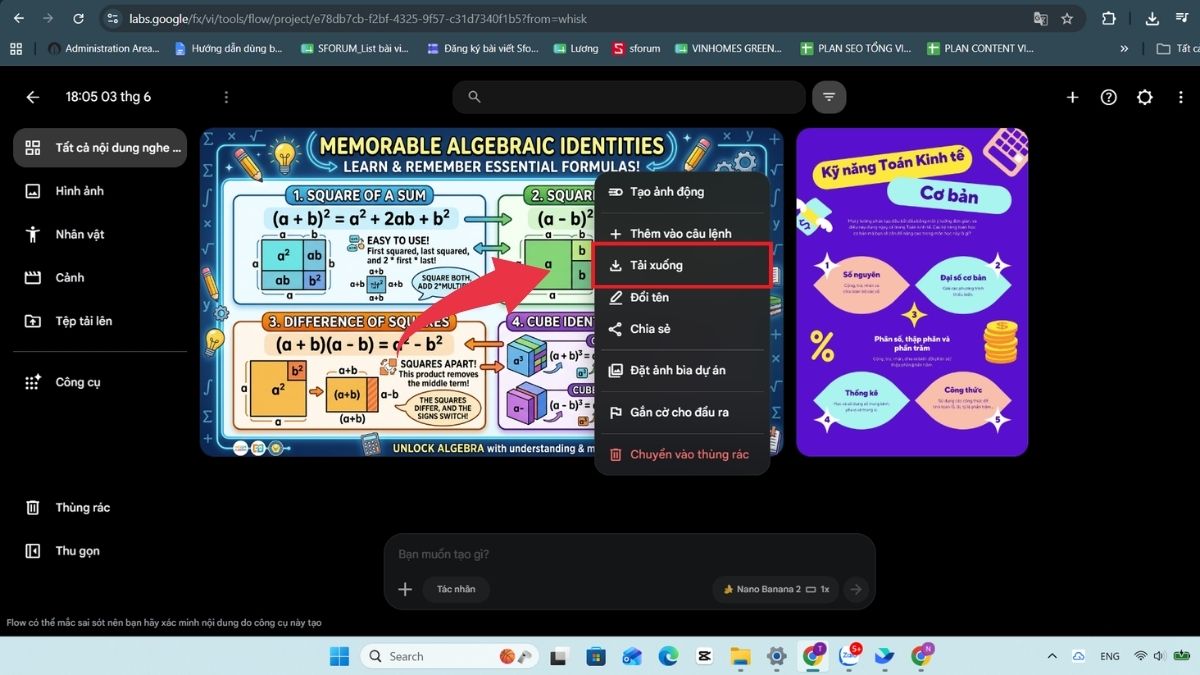
Task: Click the Flow project back arrow
Action: 33,97
